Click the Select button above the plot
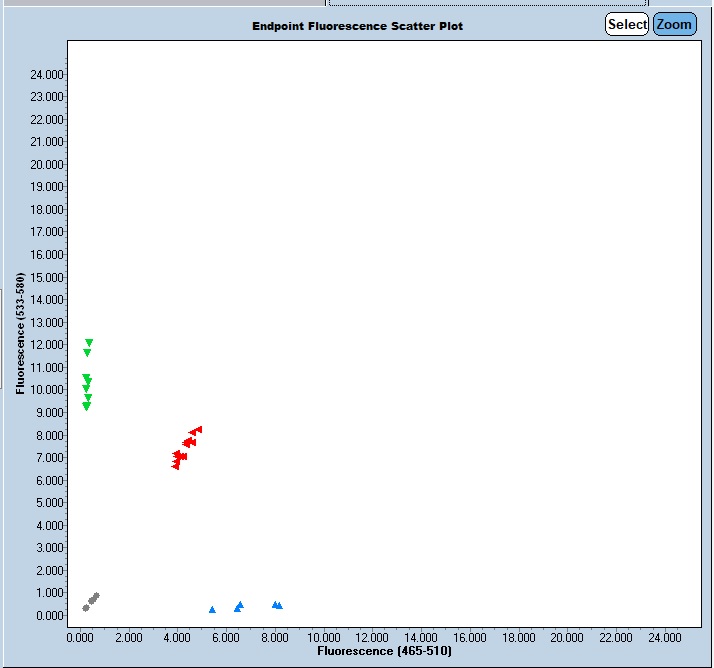The width and height of the screenshot is (714, 668). [627, 24]
